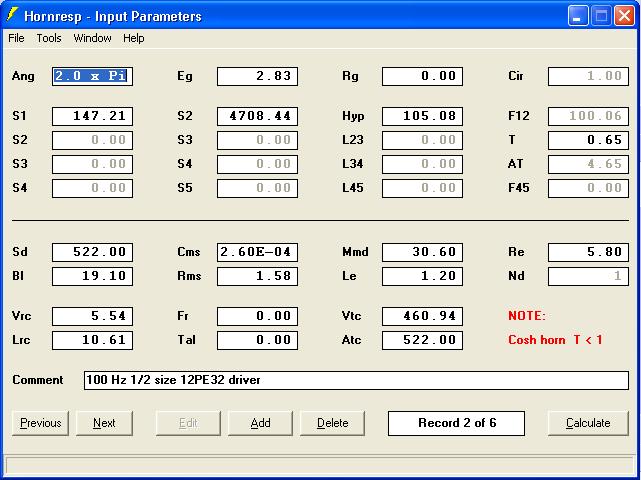Screen dimensions: 641x480
Task: Click the Record 2 of 6 indicator
Action: point(456,423)
